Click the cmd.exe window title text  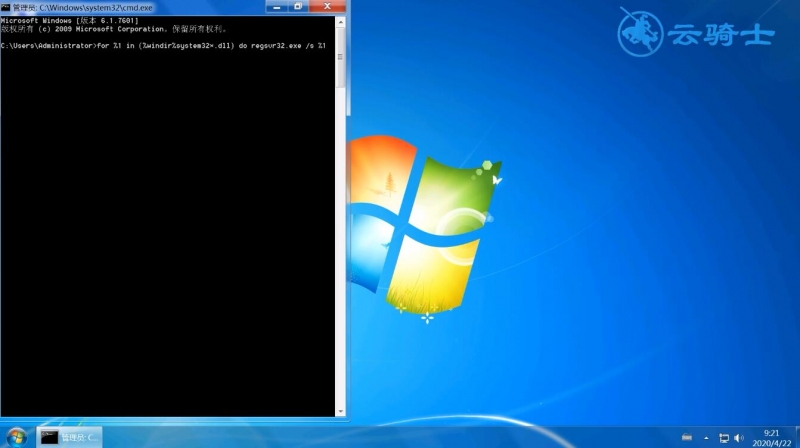(83, 8)
